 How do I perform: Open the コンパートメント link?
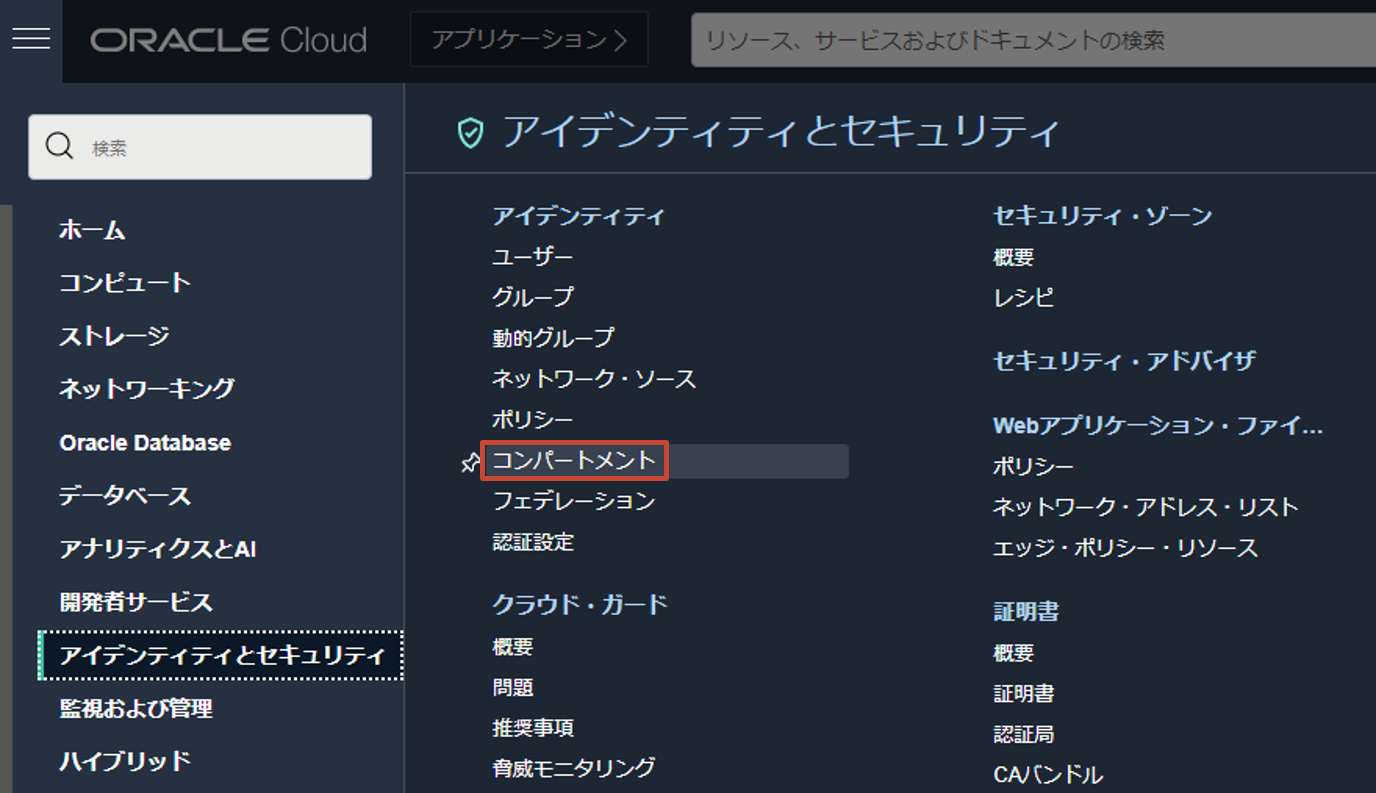click(x=574, y=461)
